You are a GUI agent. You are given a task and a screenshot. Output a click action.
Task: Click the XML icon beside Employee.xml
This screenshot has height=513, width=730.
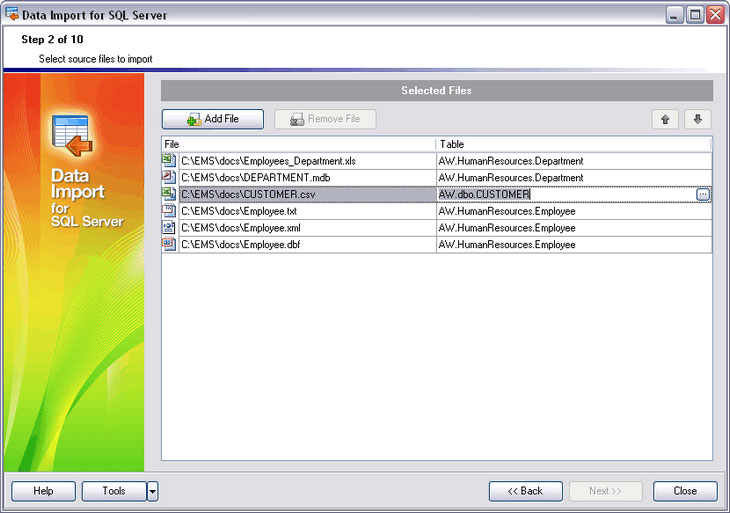click(x=169, y=228)
